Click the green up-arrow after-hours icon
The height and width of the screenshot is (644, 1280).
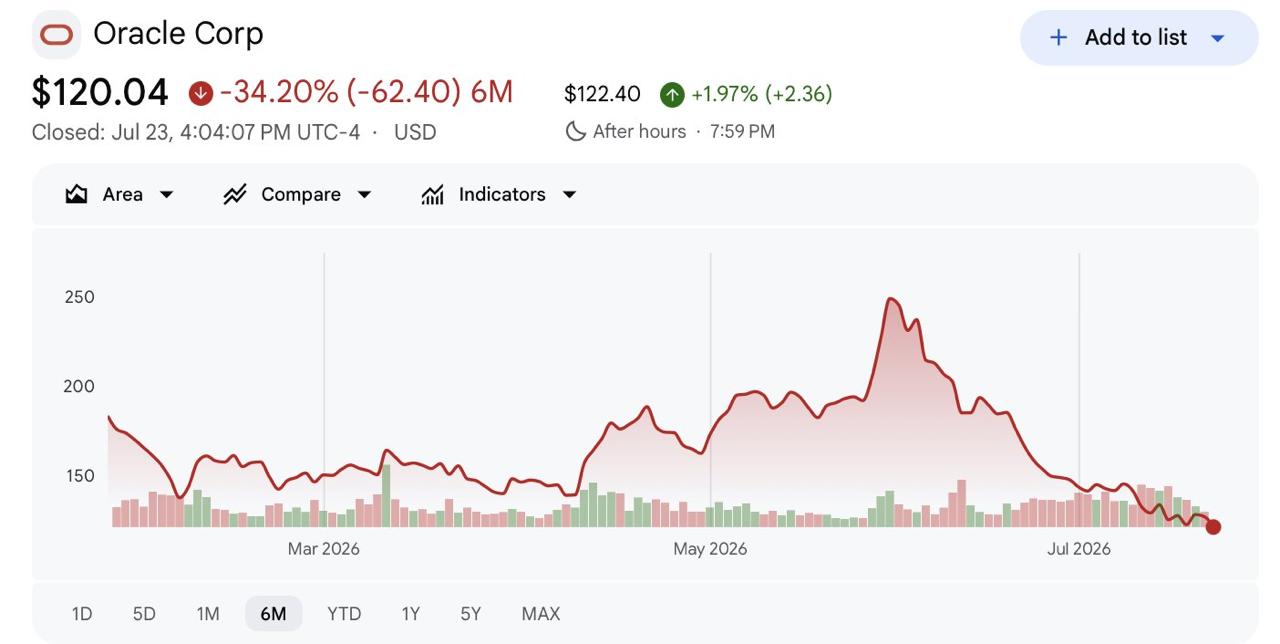pyautogui.click(x=672, y=94)
